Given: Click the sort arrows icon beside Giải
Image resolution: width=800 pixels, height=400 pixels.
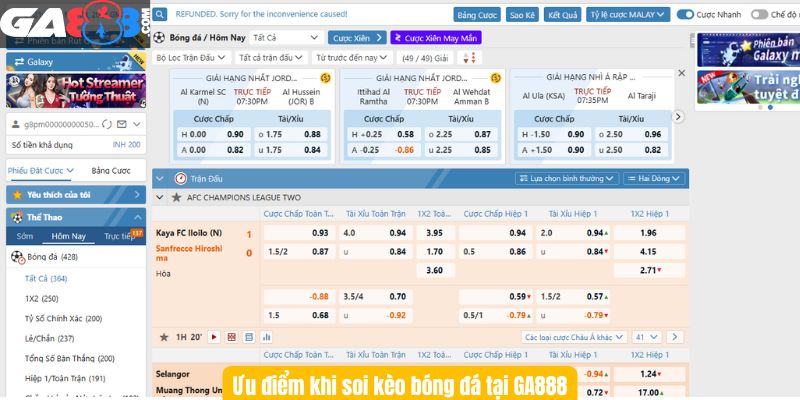Looking at the screenshot, I should coord(469,58).
